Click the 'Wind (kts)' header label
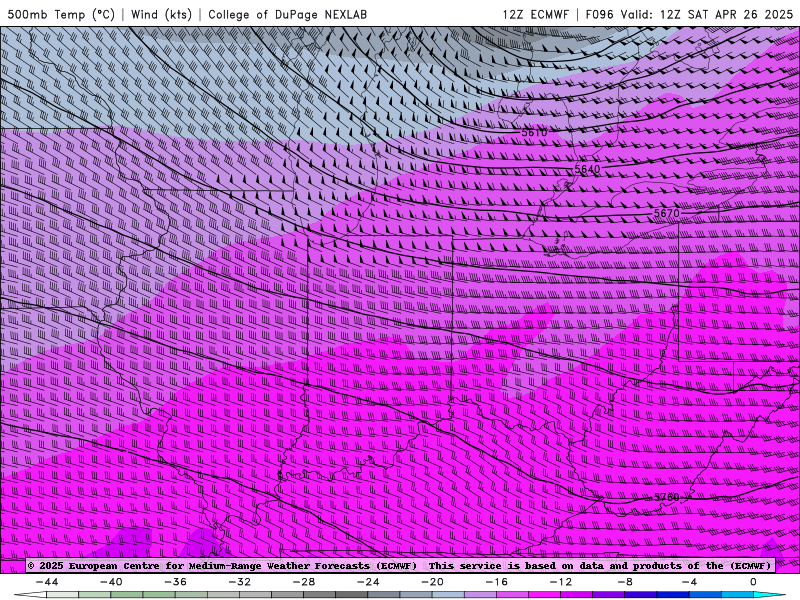Viewport: 800px width, 600px height. pos(161,14)
